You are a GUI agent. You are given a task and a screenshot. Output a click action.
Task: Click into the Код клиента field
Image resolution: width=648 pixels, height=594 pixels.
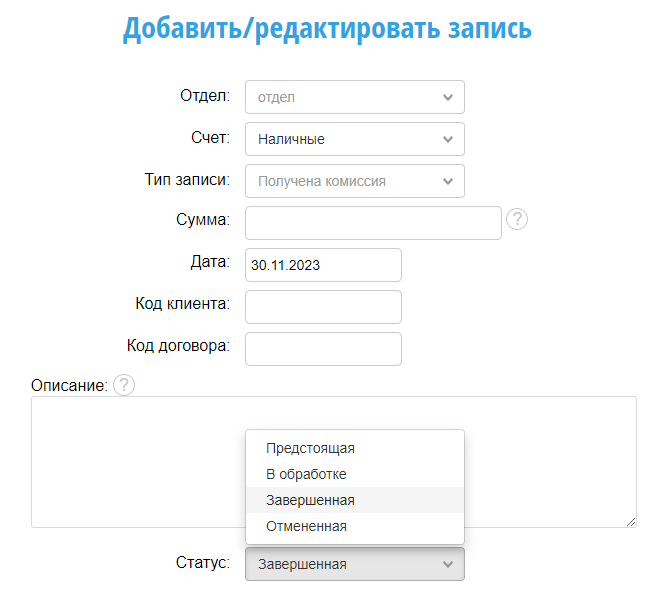coord(323,307)
